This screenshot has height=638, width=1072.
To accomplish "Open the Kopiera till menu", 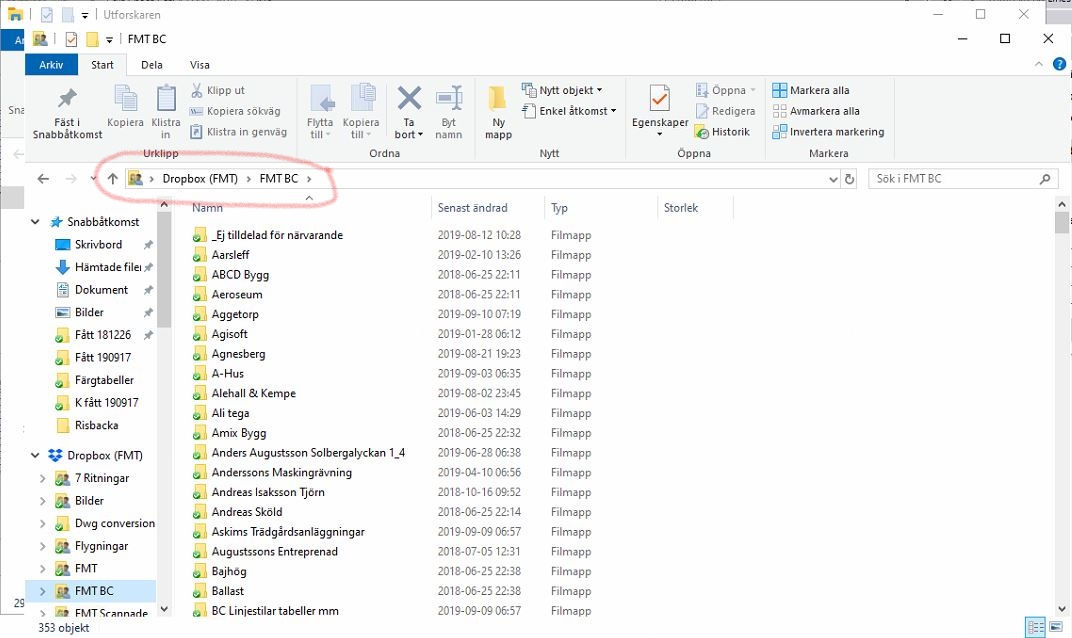I will click(360, 113).
